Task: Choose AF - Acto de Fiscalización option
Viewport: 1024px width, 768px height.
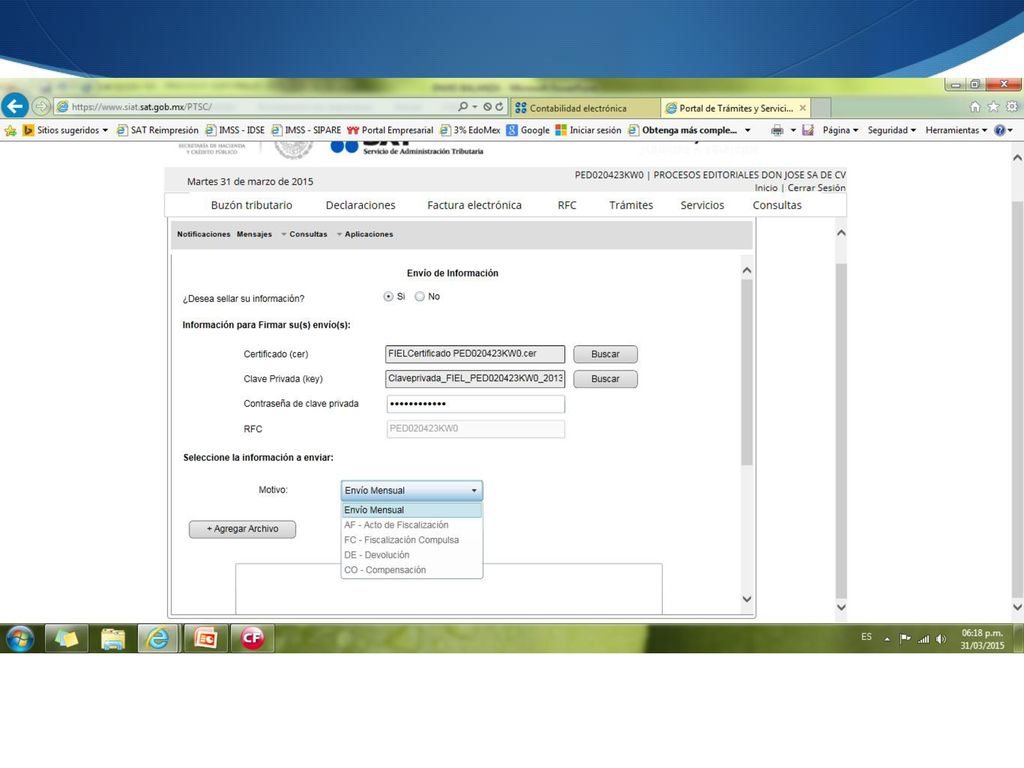Action: point(411,525)
